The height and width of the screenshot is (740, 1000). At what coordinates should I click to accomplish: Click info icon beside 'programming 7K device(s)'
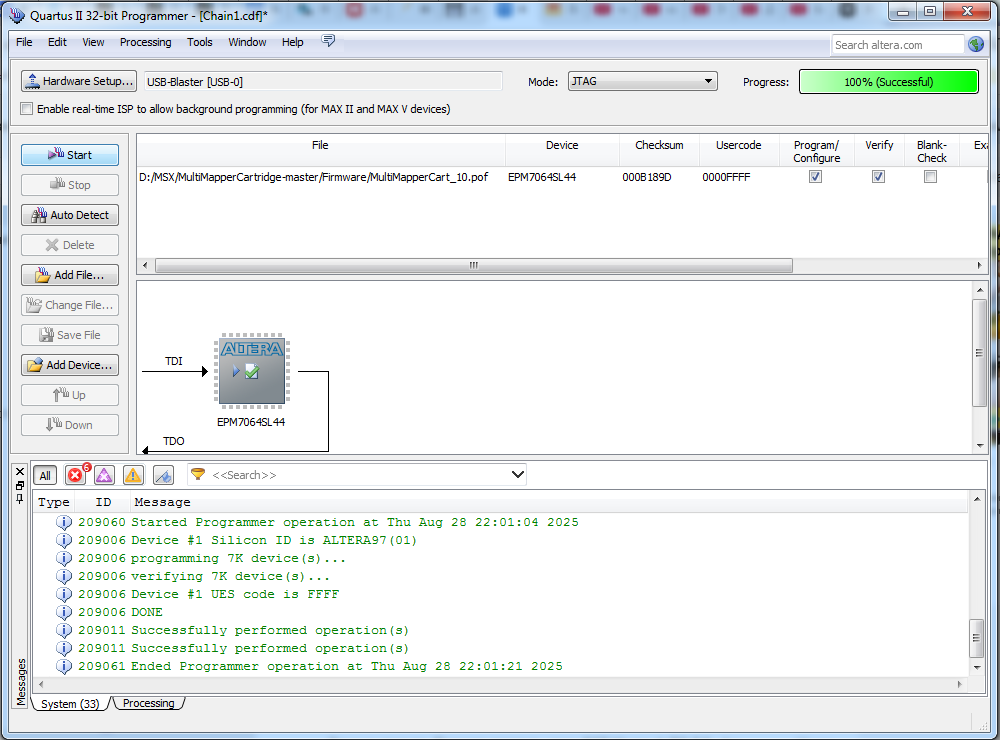click(x=64, y=558)
